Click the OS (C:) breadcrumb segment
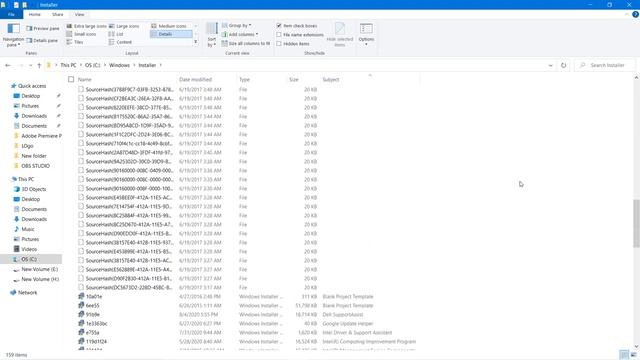 point(93,65)
